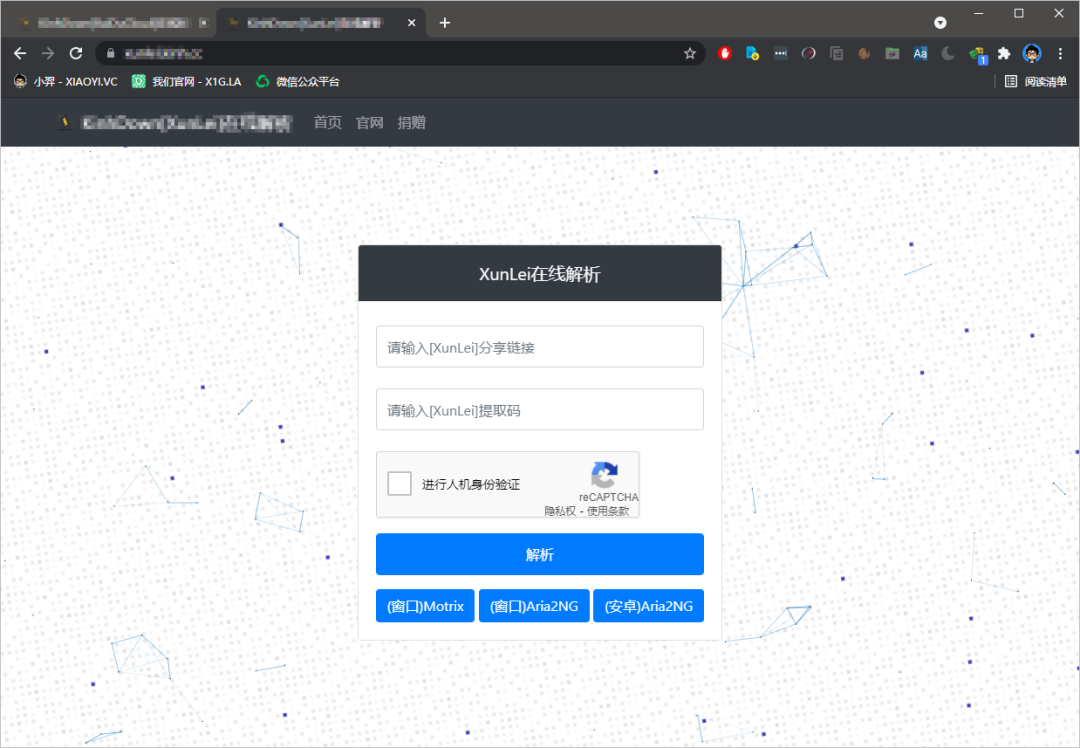Click the XunLei extraction code field

point(539,409)
